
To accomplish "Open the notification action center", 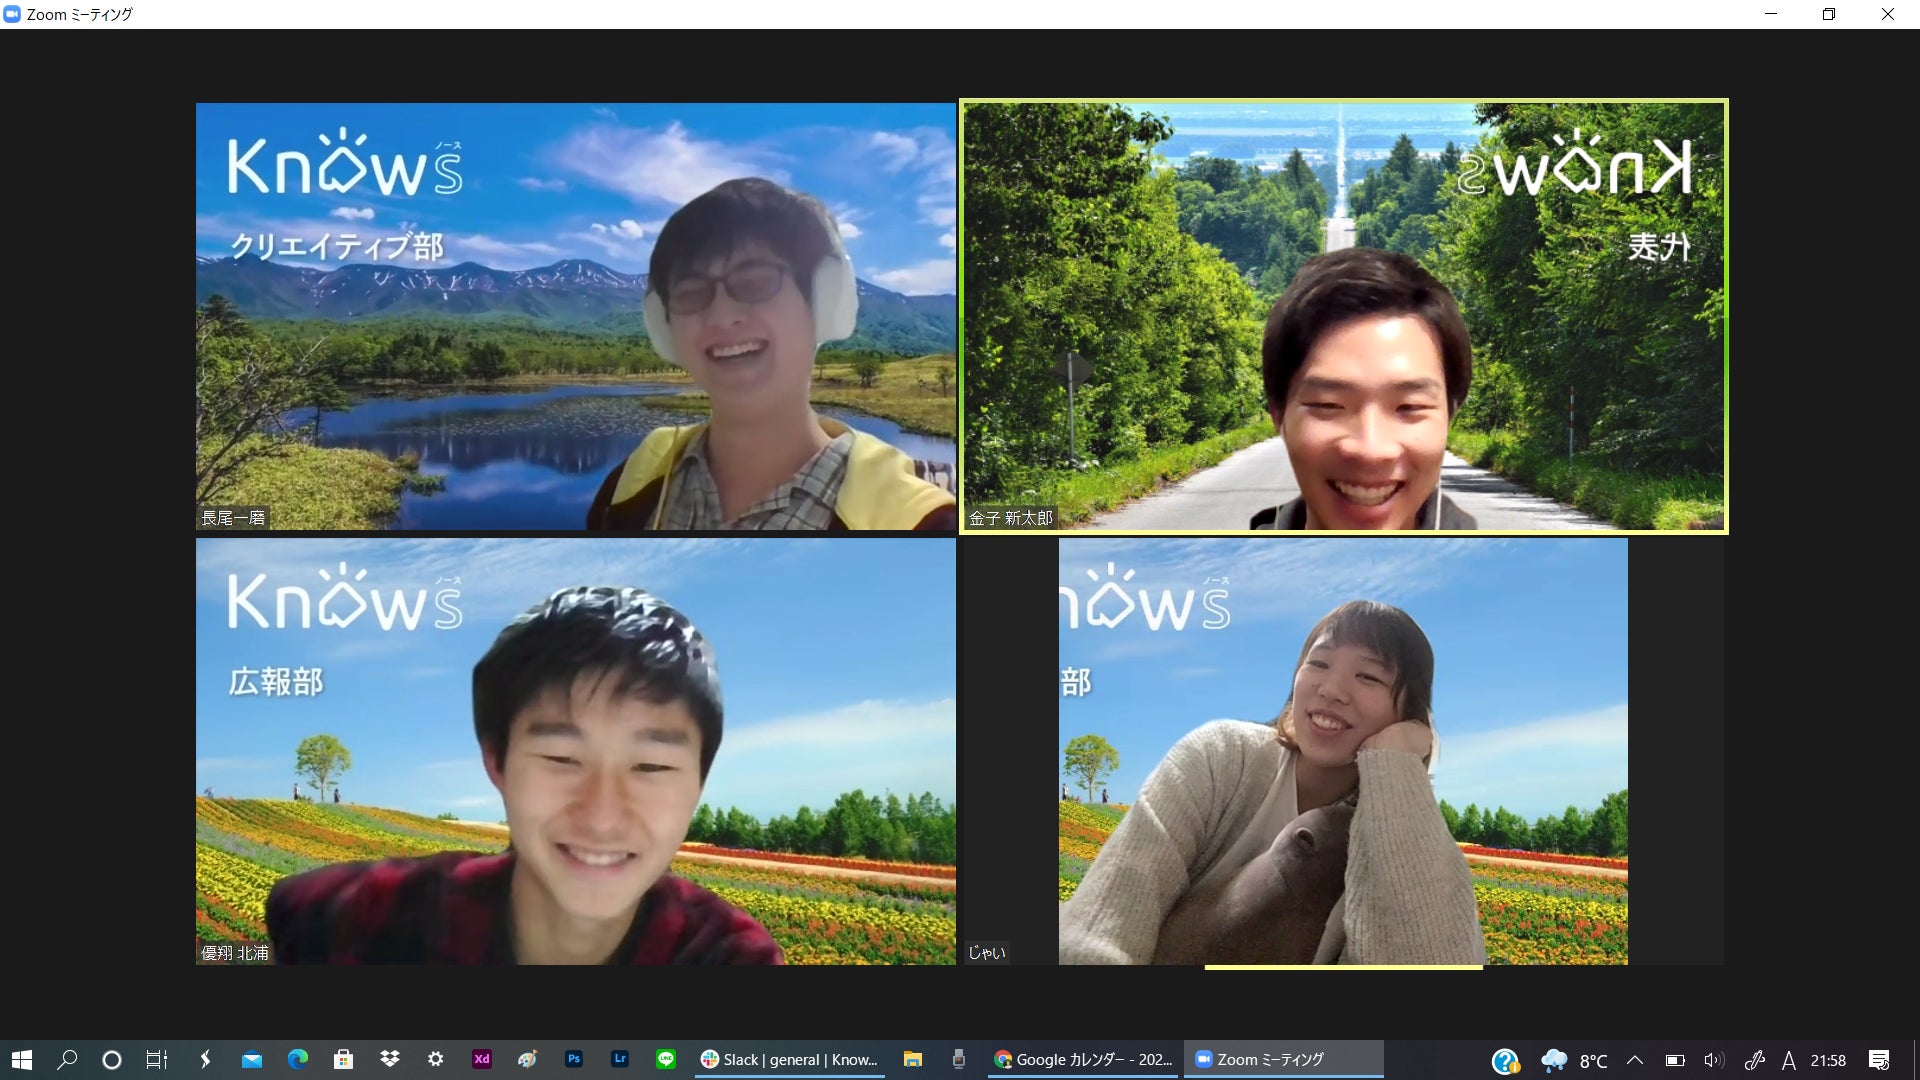I will [1879, 1060].
